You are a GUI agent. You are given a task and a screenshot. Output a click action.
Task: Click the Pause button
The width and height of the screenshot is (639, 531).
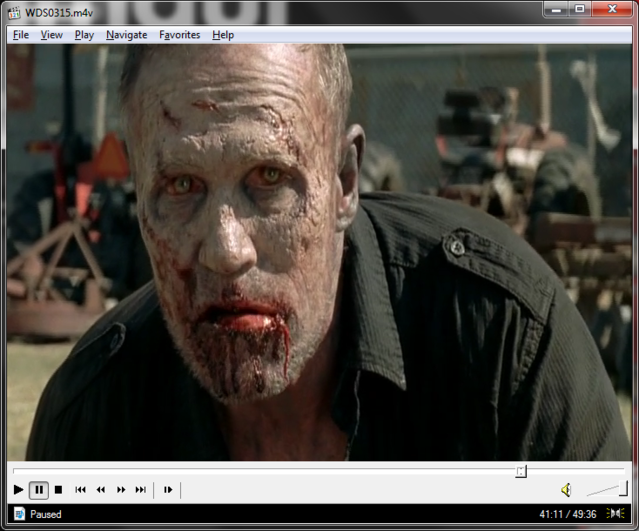pyautogui.click(x=39, y=489)
